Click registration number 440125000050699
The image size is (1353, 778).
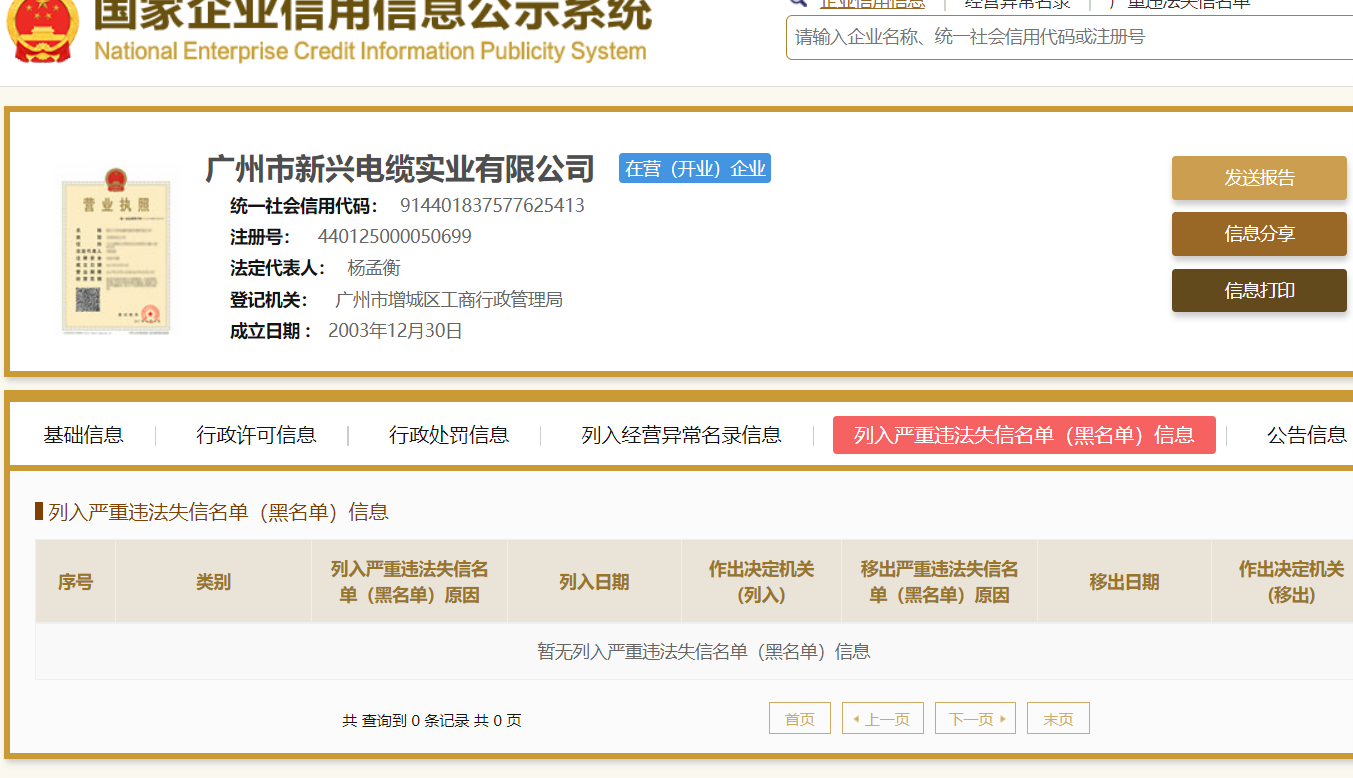point(394,237)
